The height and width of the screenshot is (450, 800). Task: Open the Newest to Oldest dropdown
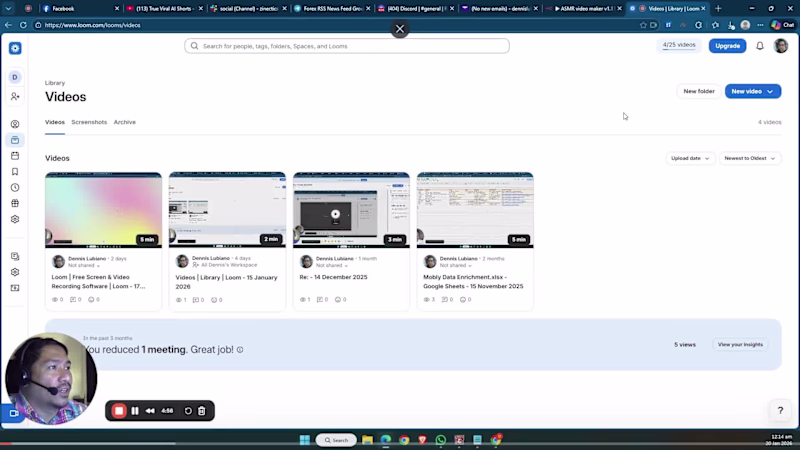(x=749, y=158)
